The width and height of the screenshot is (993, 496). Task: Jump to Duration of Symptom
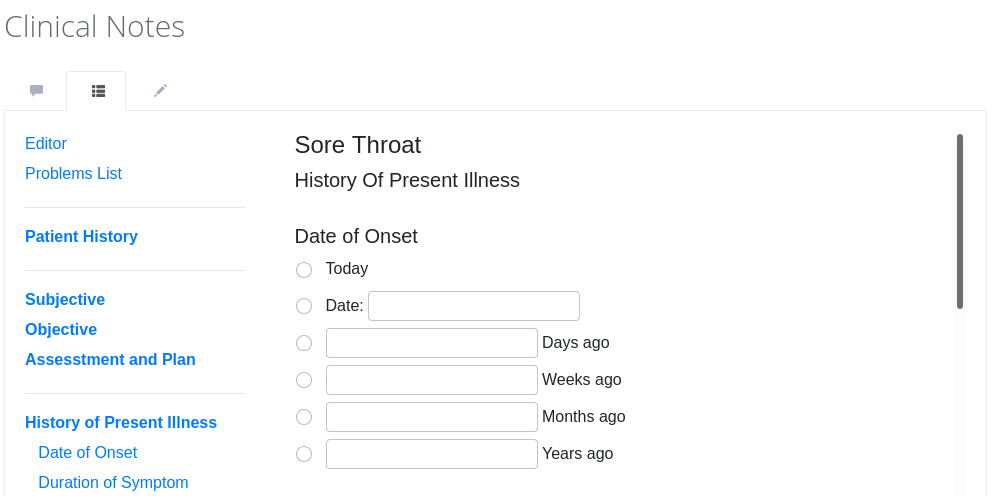click(x=113, y=483)
